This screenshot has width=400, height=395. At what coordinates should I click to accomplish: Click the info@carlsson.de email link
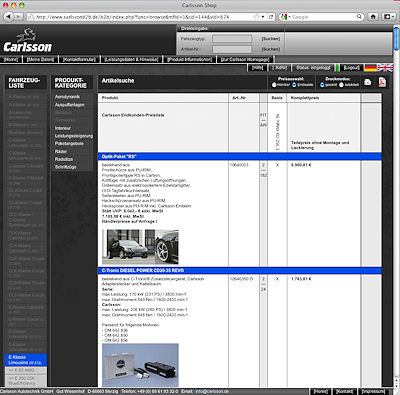(x=212, y=392)
